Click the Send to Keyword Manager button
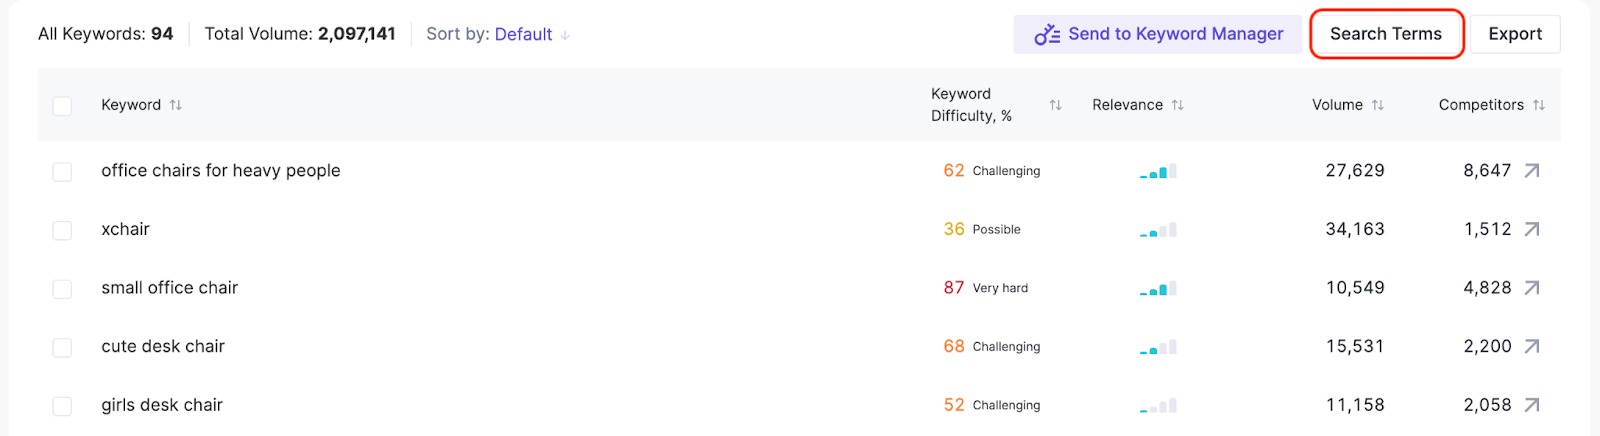Viewport: 1600px width, 436px height. (x=1158, y=34)
